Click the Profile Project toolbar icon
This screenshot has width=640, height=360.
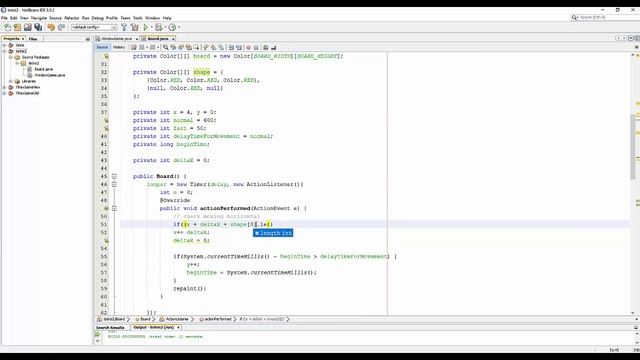(x=172, y=27)
